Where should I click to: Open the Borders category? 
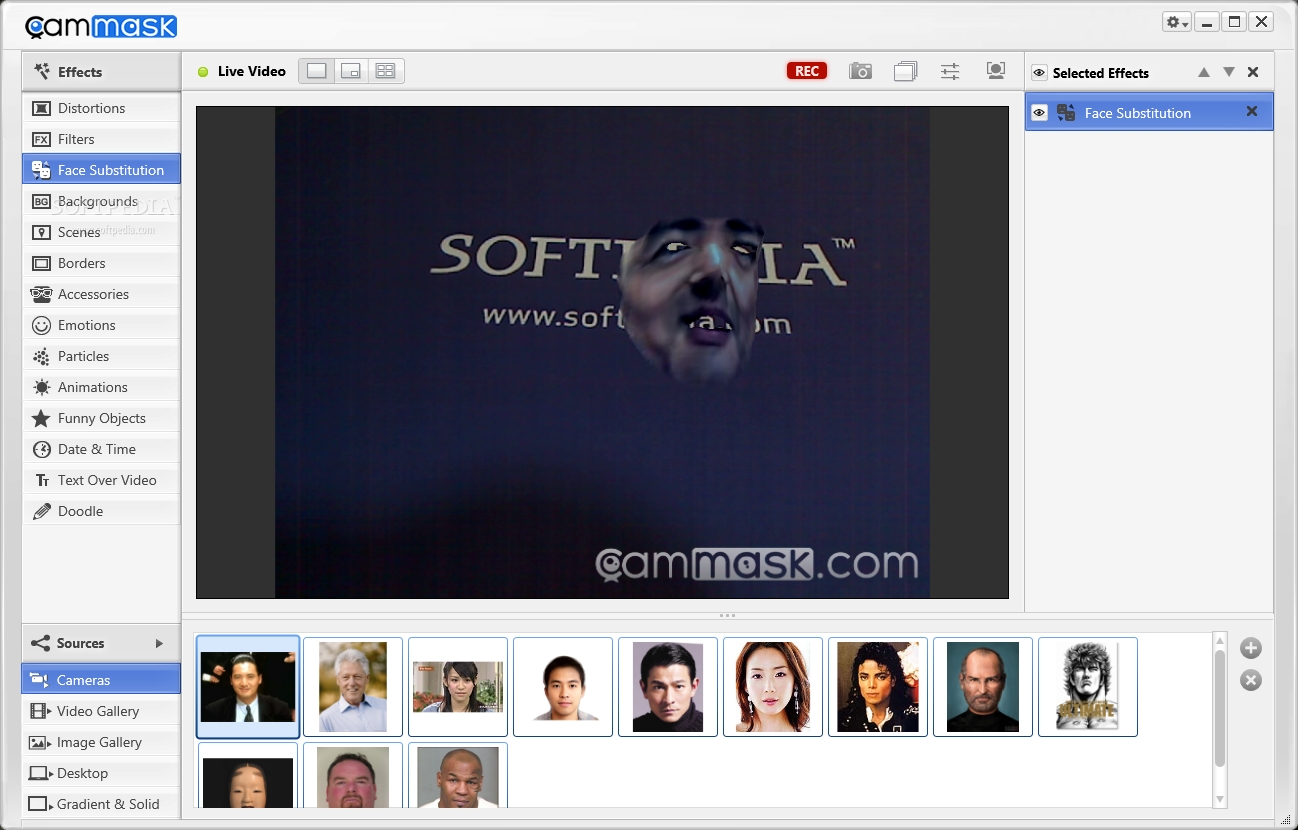[101, 263]
